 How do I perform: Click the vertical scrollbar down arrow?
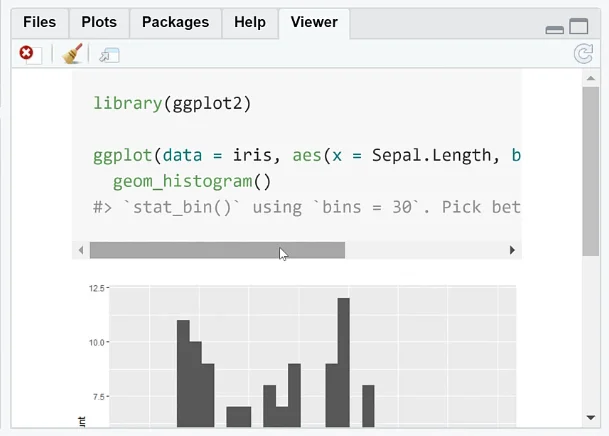[x=591, y=418]
